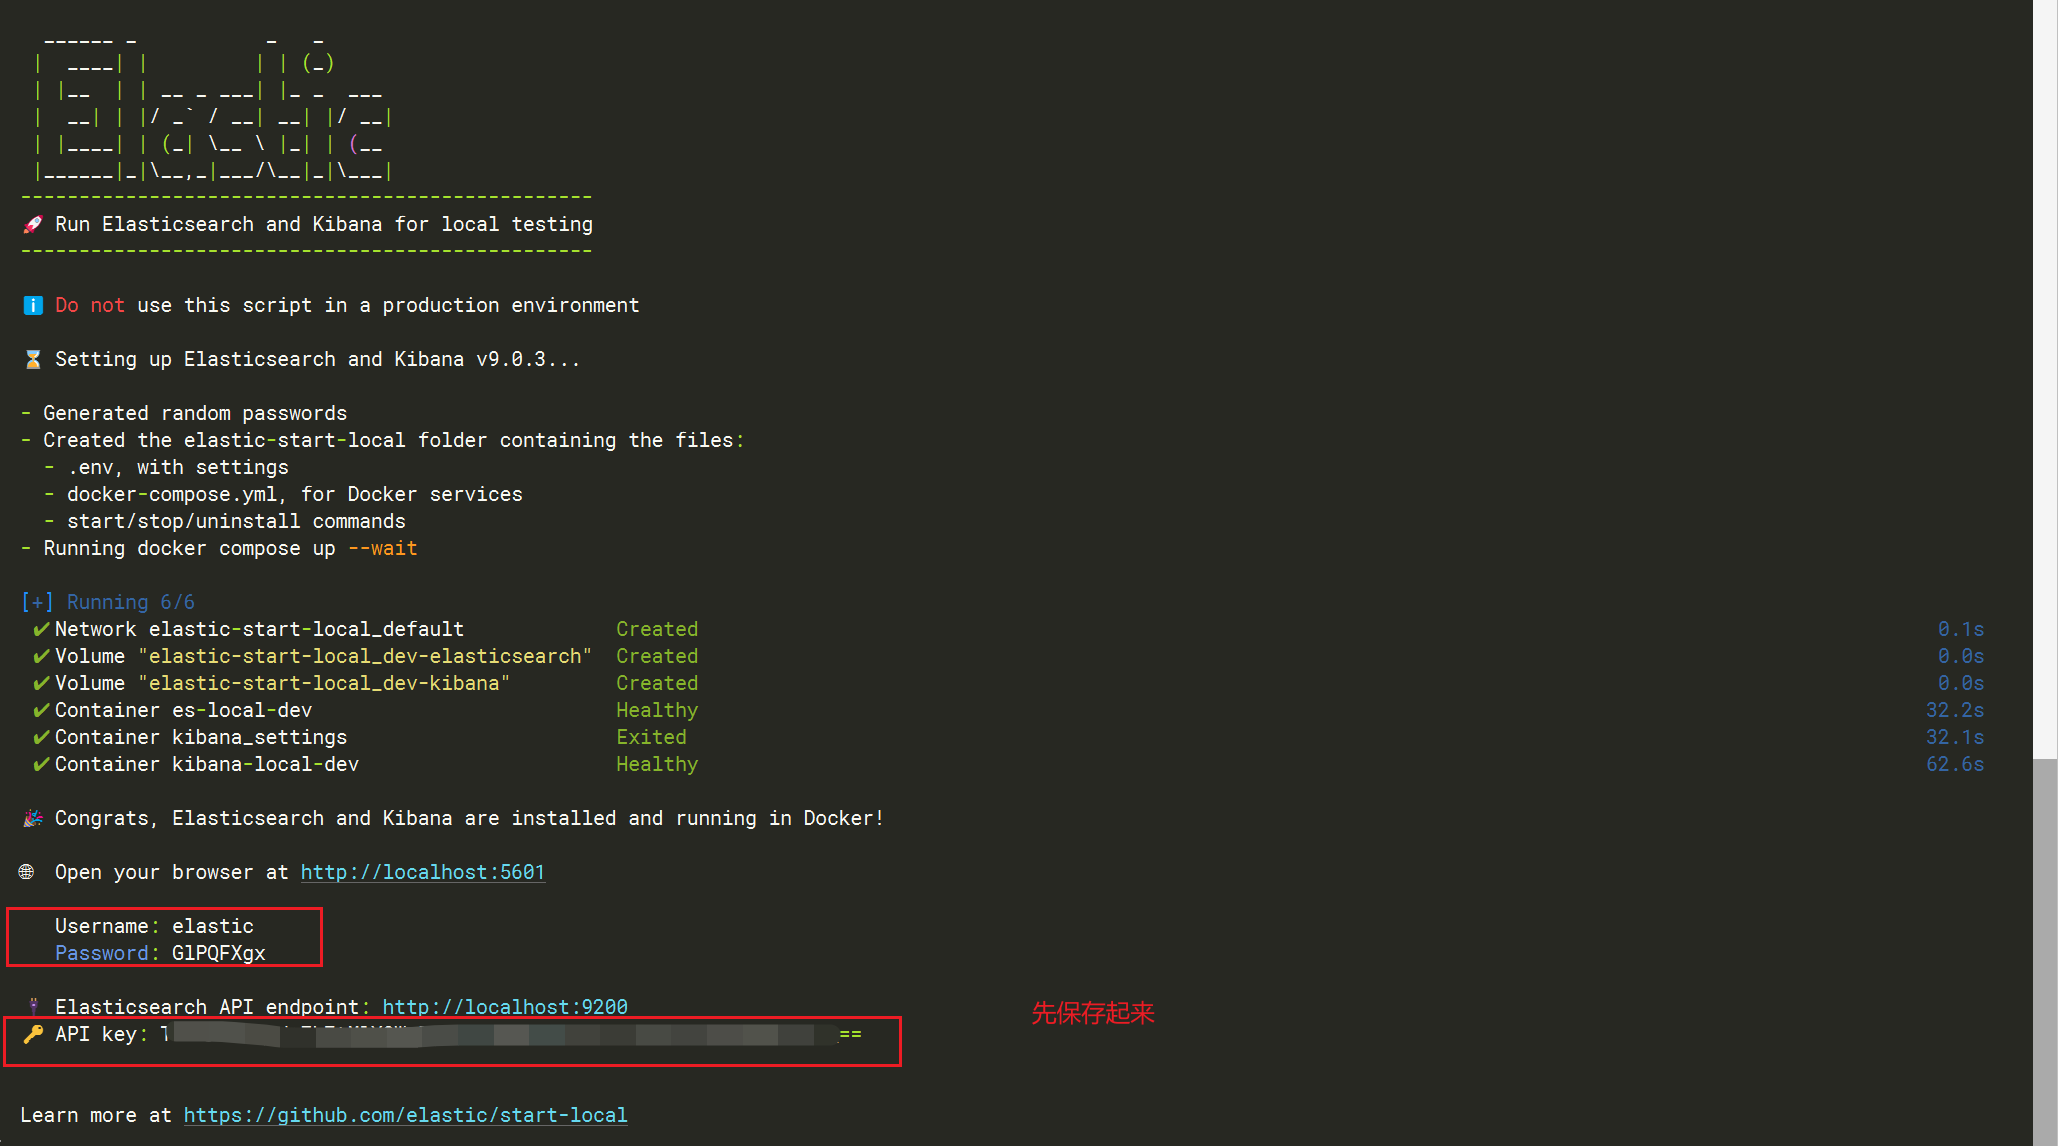2058x1146 pixels.
Task: Click the volume name "elastic-start-local_dev-kibana"
Action: (x=324, y=683)
